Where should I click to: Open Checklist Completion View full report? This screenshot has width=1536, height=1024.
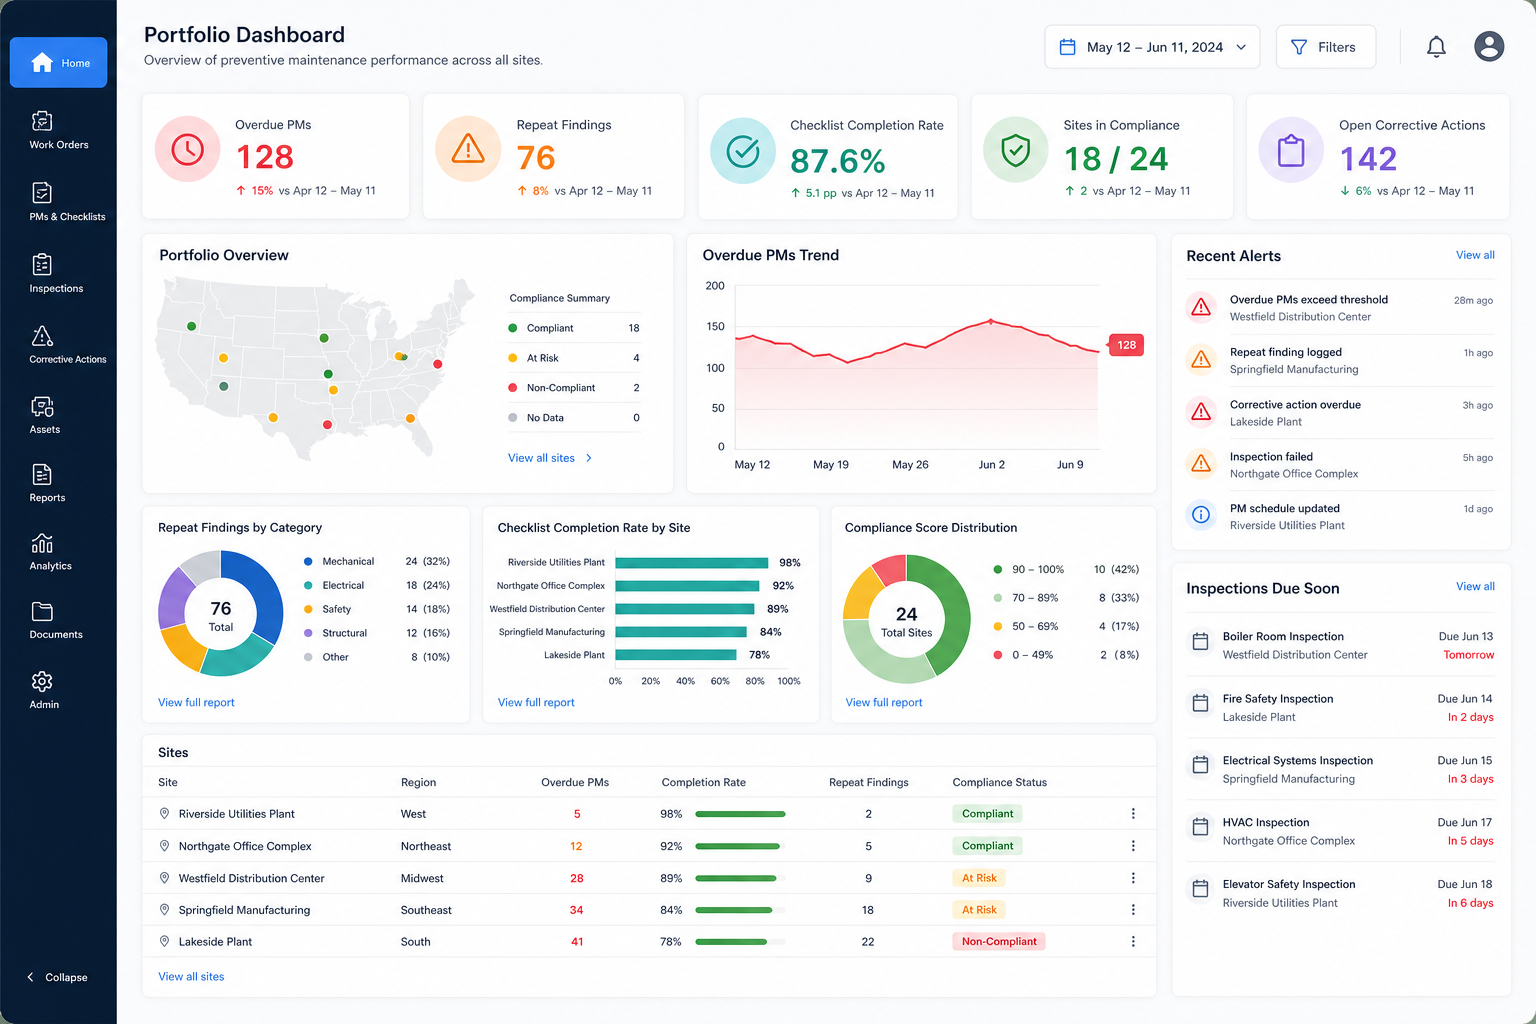click(536, 703)
